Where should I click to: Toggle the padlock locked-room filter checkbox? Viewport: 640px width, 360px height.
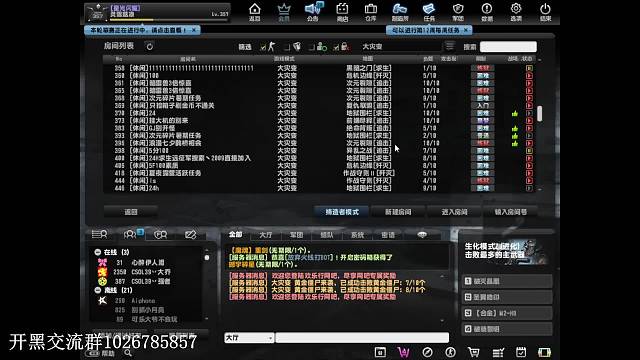(x=336, y=47)
